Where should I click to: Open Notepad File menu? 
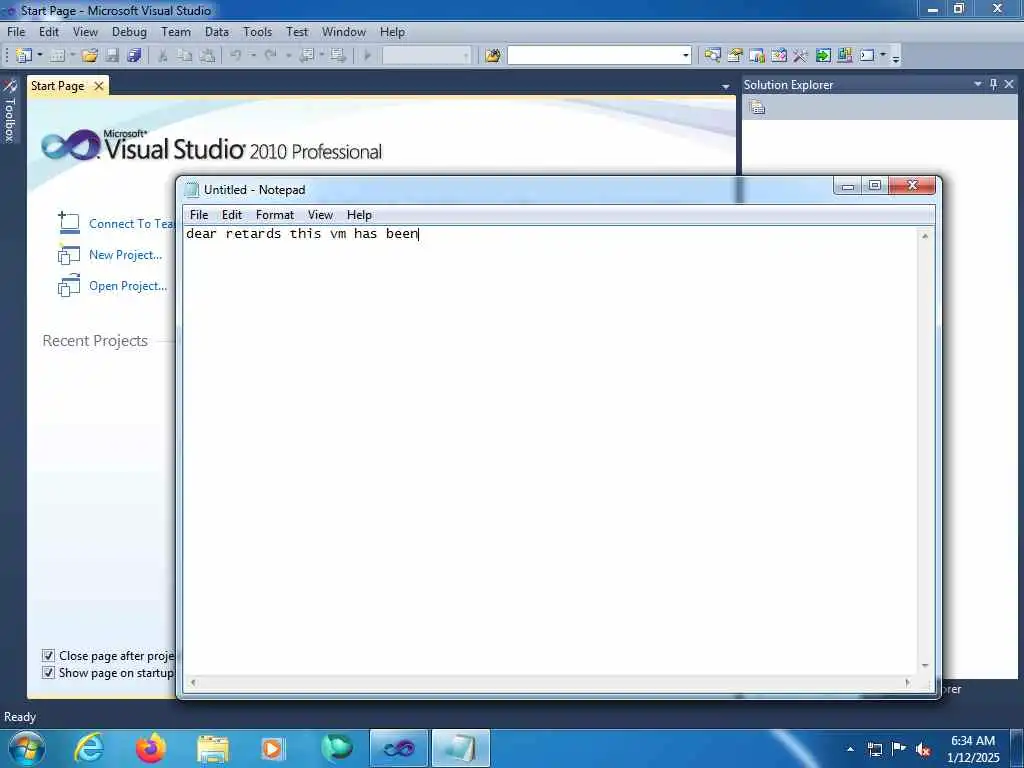pyautogui.click(x=199, y=215)
